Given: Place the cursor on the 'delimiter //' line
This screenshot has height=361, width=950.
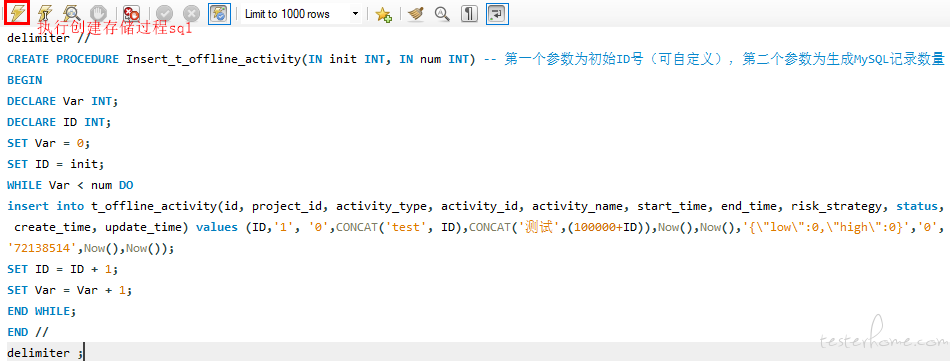Looking at the screenshot, I should point(48,38).
